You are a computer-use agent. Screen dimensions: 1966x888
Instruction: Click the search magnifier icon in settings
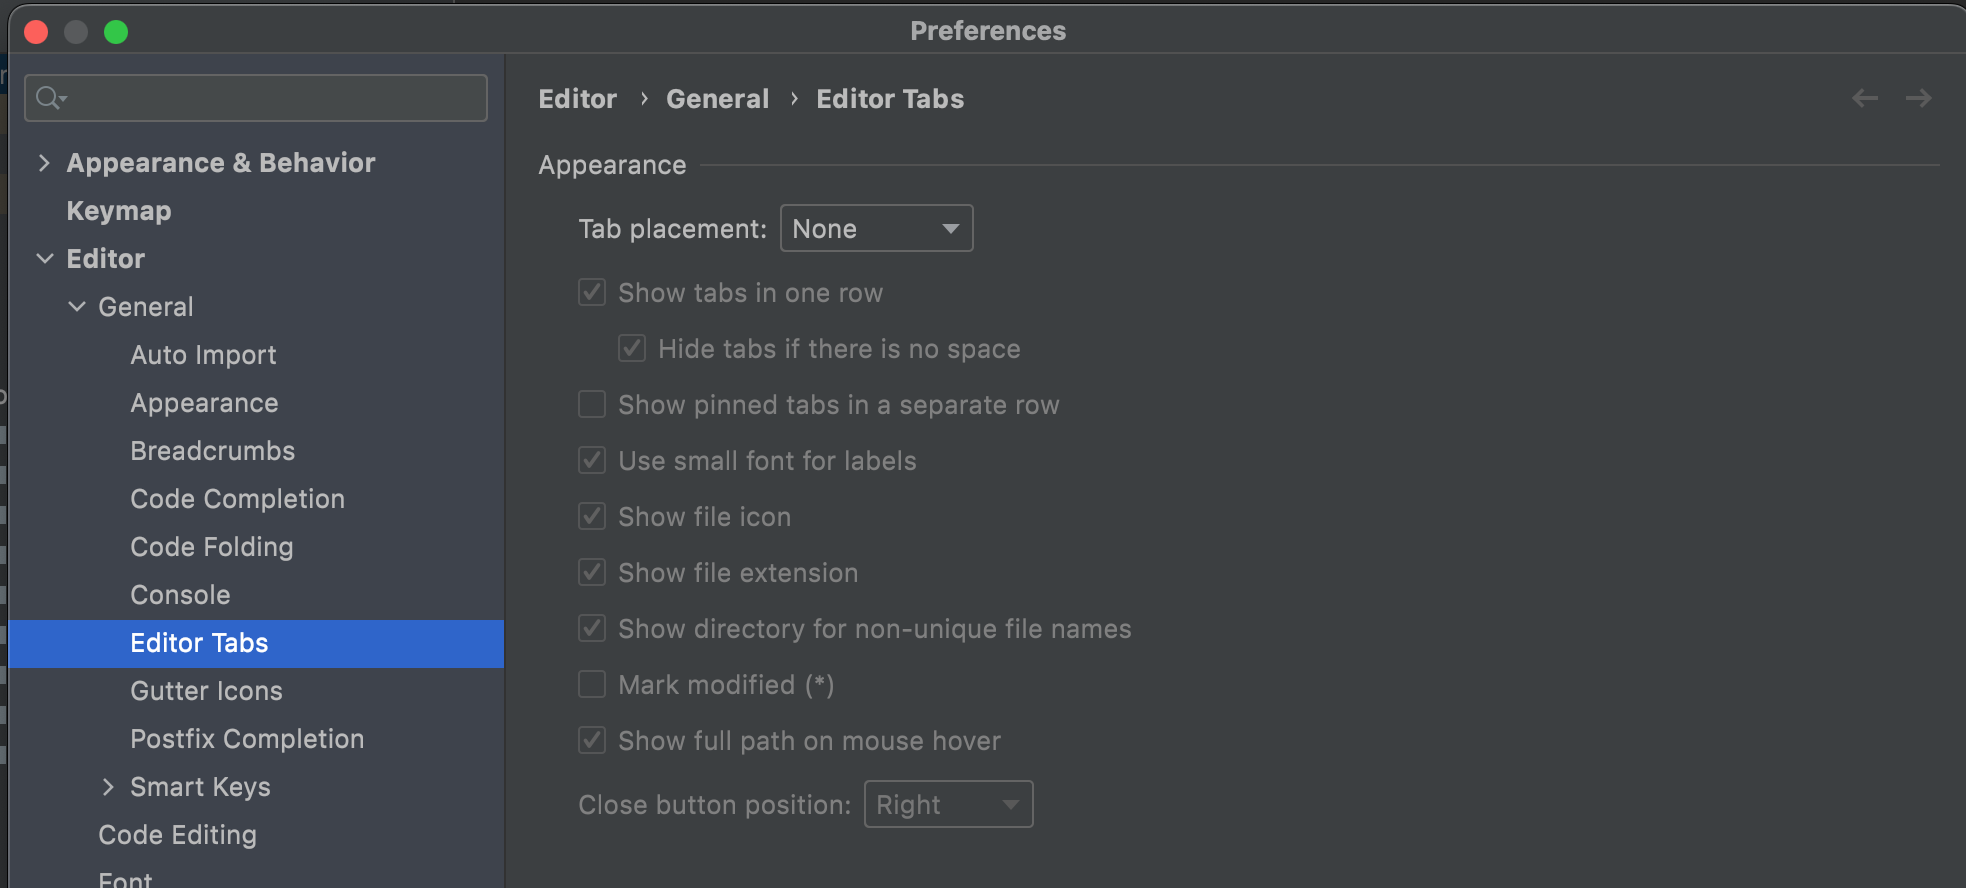coord(49,98)
